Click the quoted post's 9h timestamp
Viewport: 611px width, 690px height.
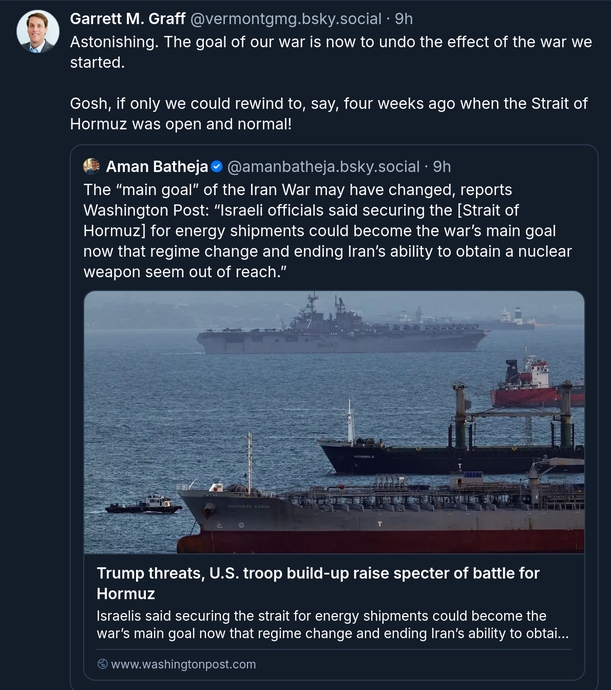coord(442,166)
